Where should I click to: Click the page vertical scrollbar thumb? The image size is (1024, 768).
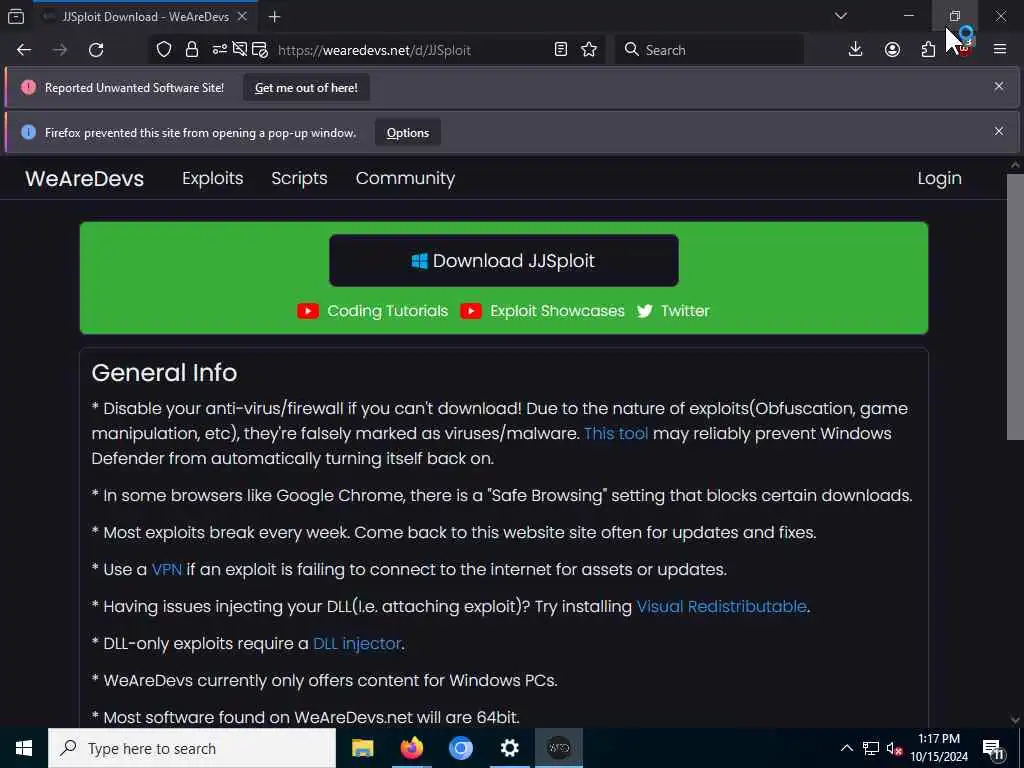click(x=1015, y=307)
